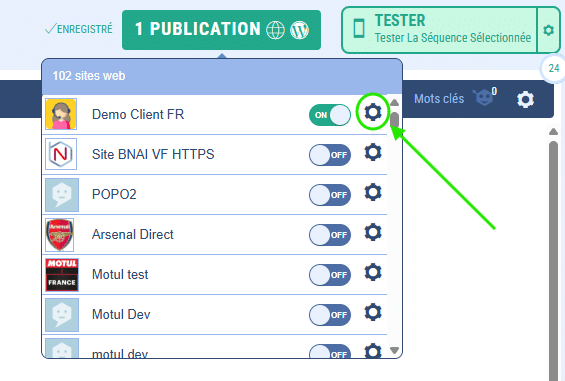Click the Motul France logo thumbnail
Screen dimensions: 565x381
(62, 275)
